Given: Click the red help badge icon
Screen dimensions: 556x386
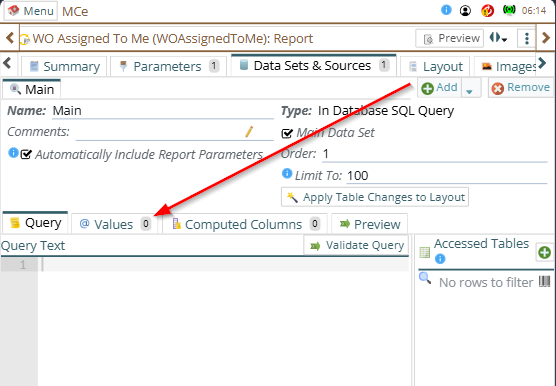Looking at the screenshot, I should point(487,11).
